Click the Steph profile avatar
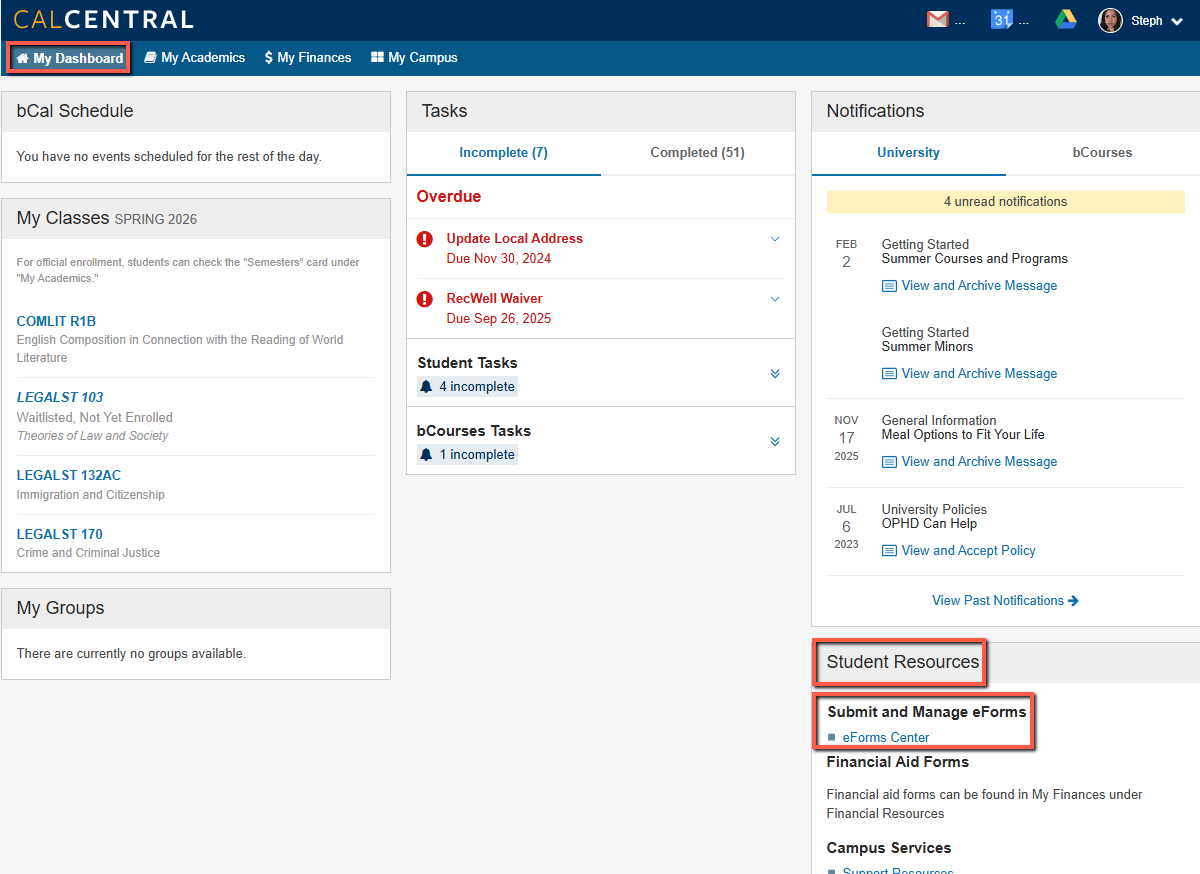Viewport: 1200px width, 874px height. pyautogui.click(x=1110, y=20)
